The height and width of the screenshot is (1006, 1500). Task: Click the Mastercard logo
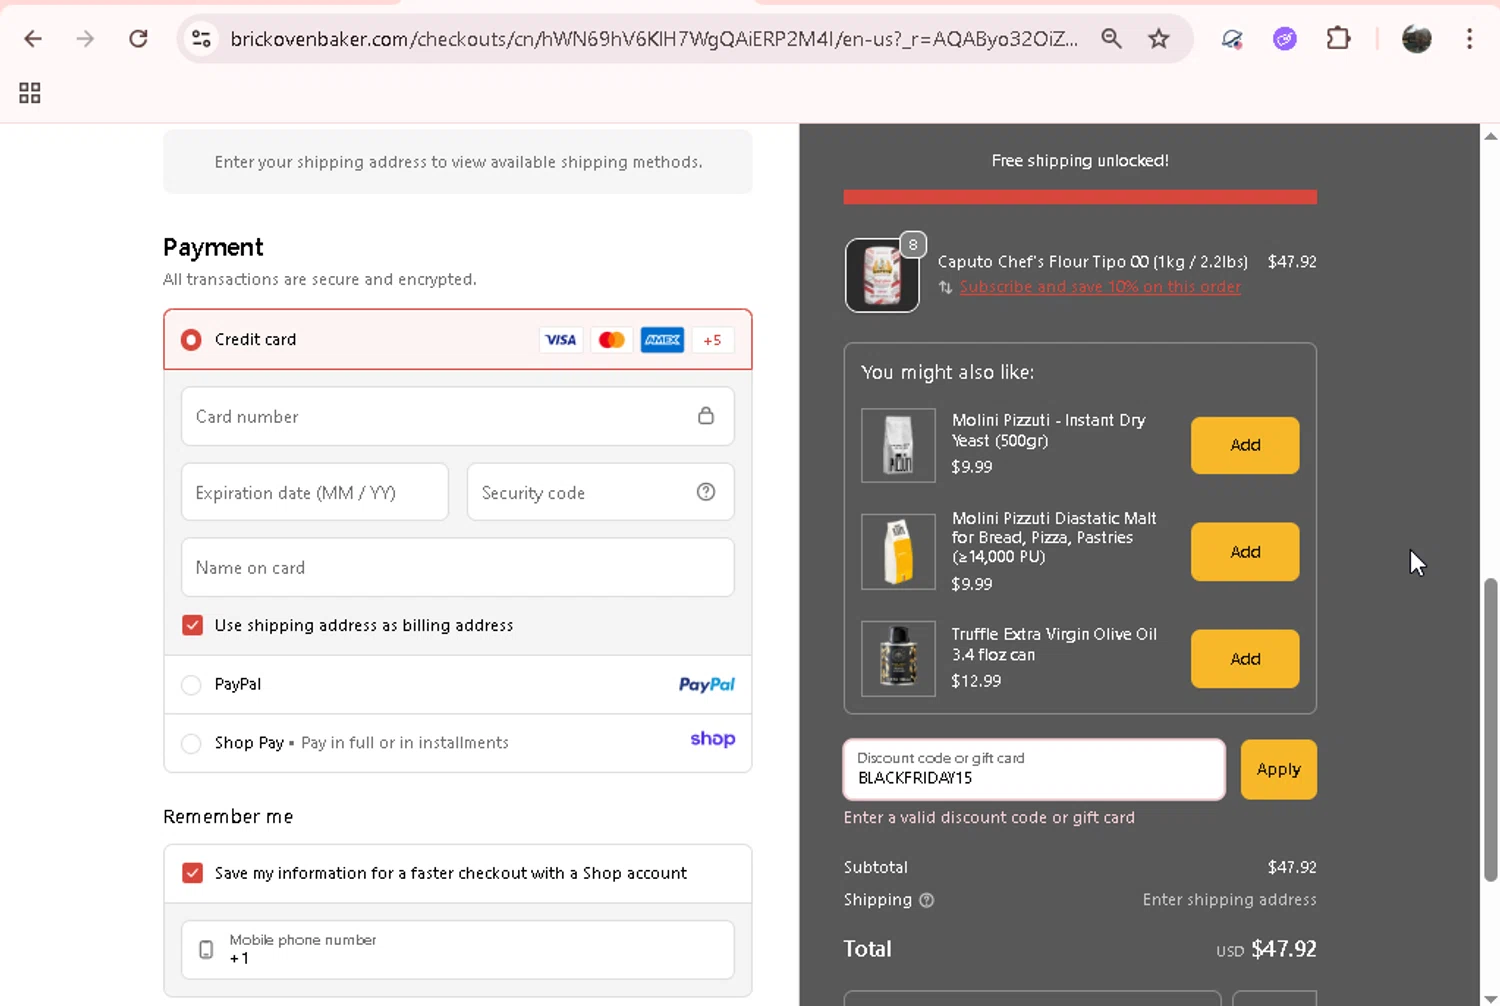611,340
